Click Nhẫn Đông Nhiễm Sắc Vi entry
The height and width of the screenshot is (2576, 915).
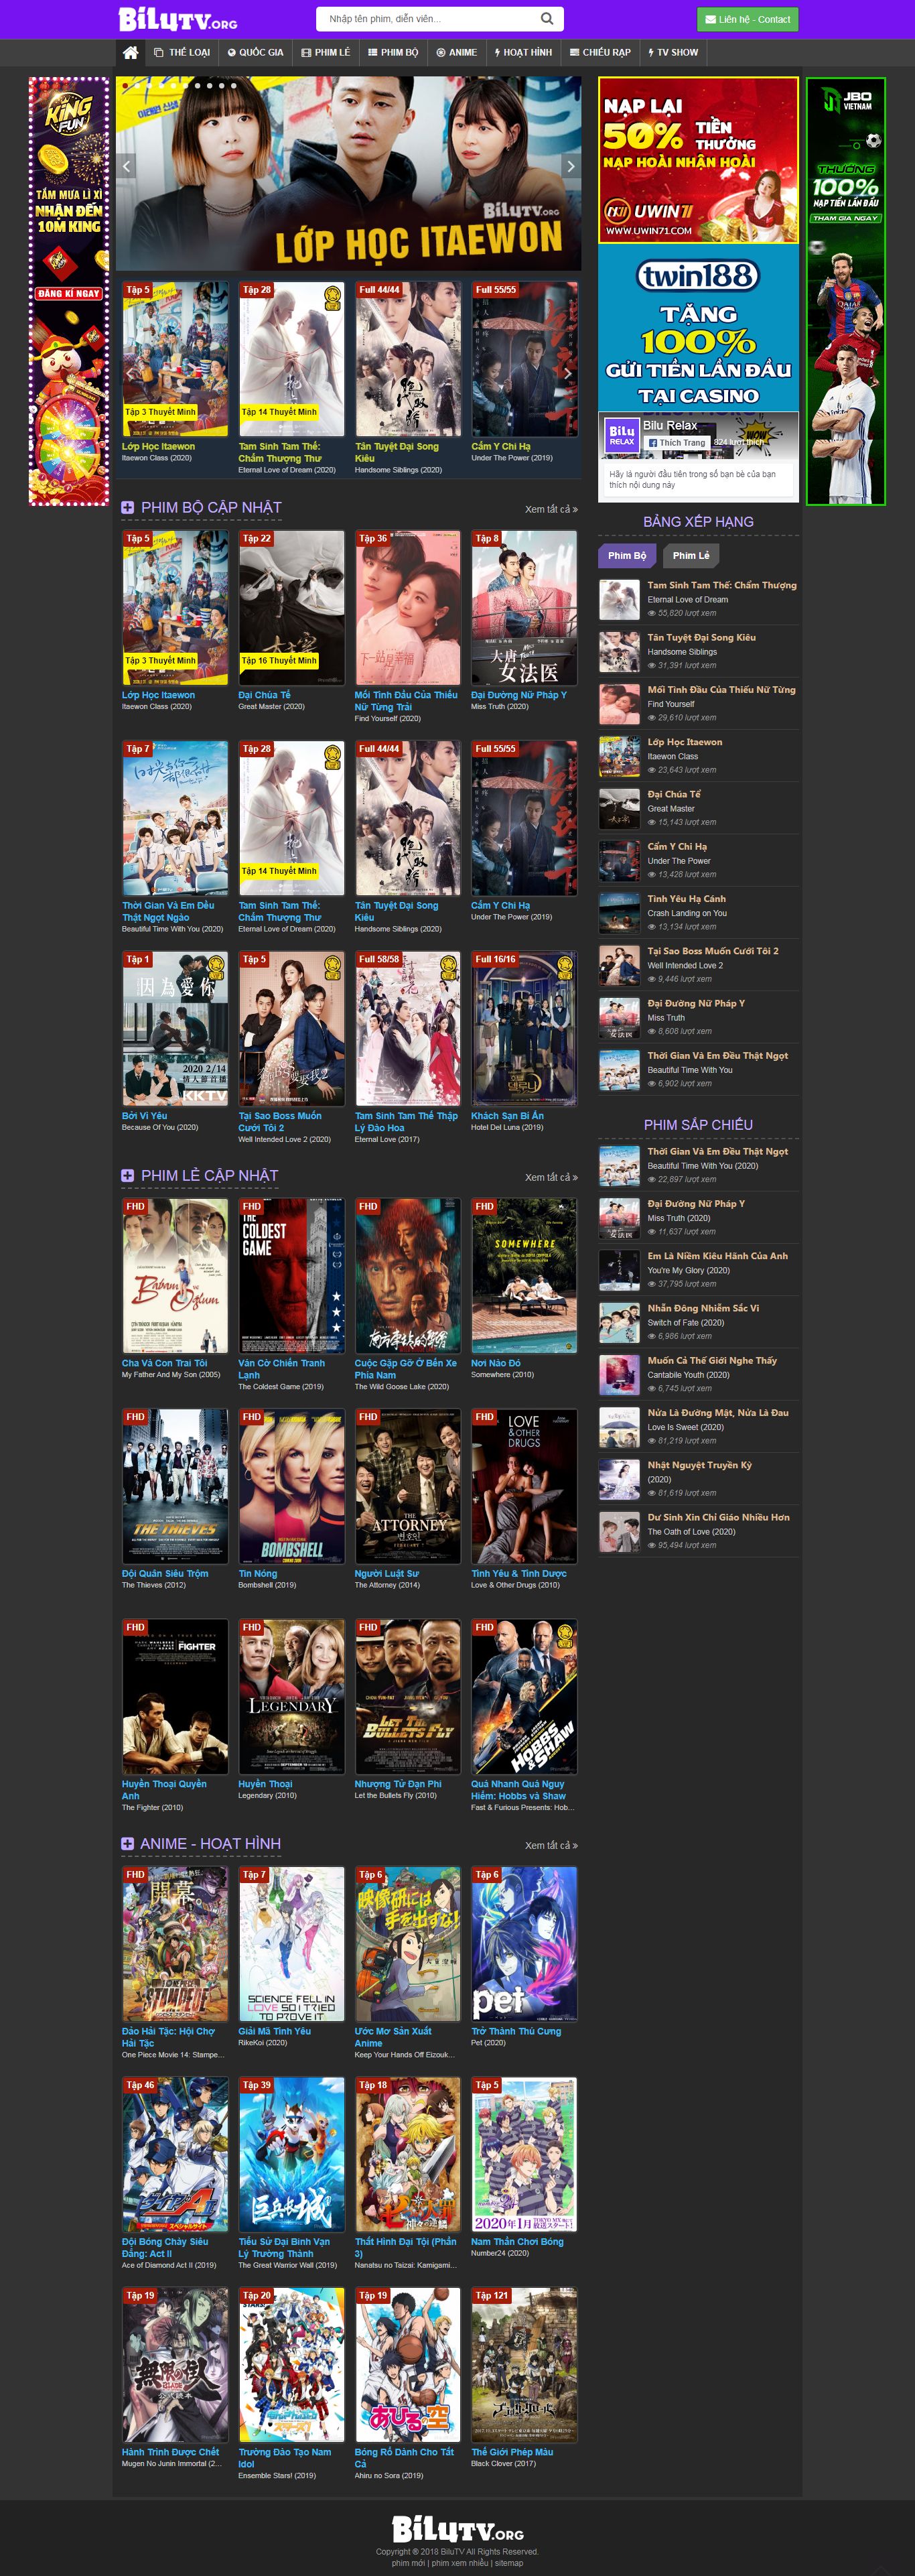click(x=699, y=1321)
